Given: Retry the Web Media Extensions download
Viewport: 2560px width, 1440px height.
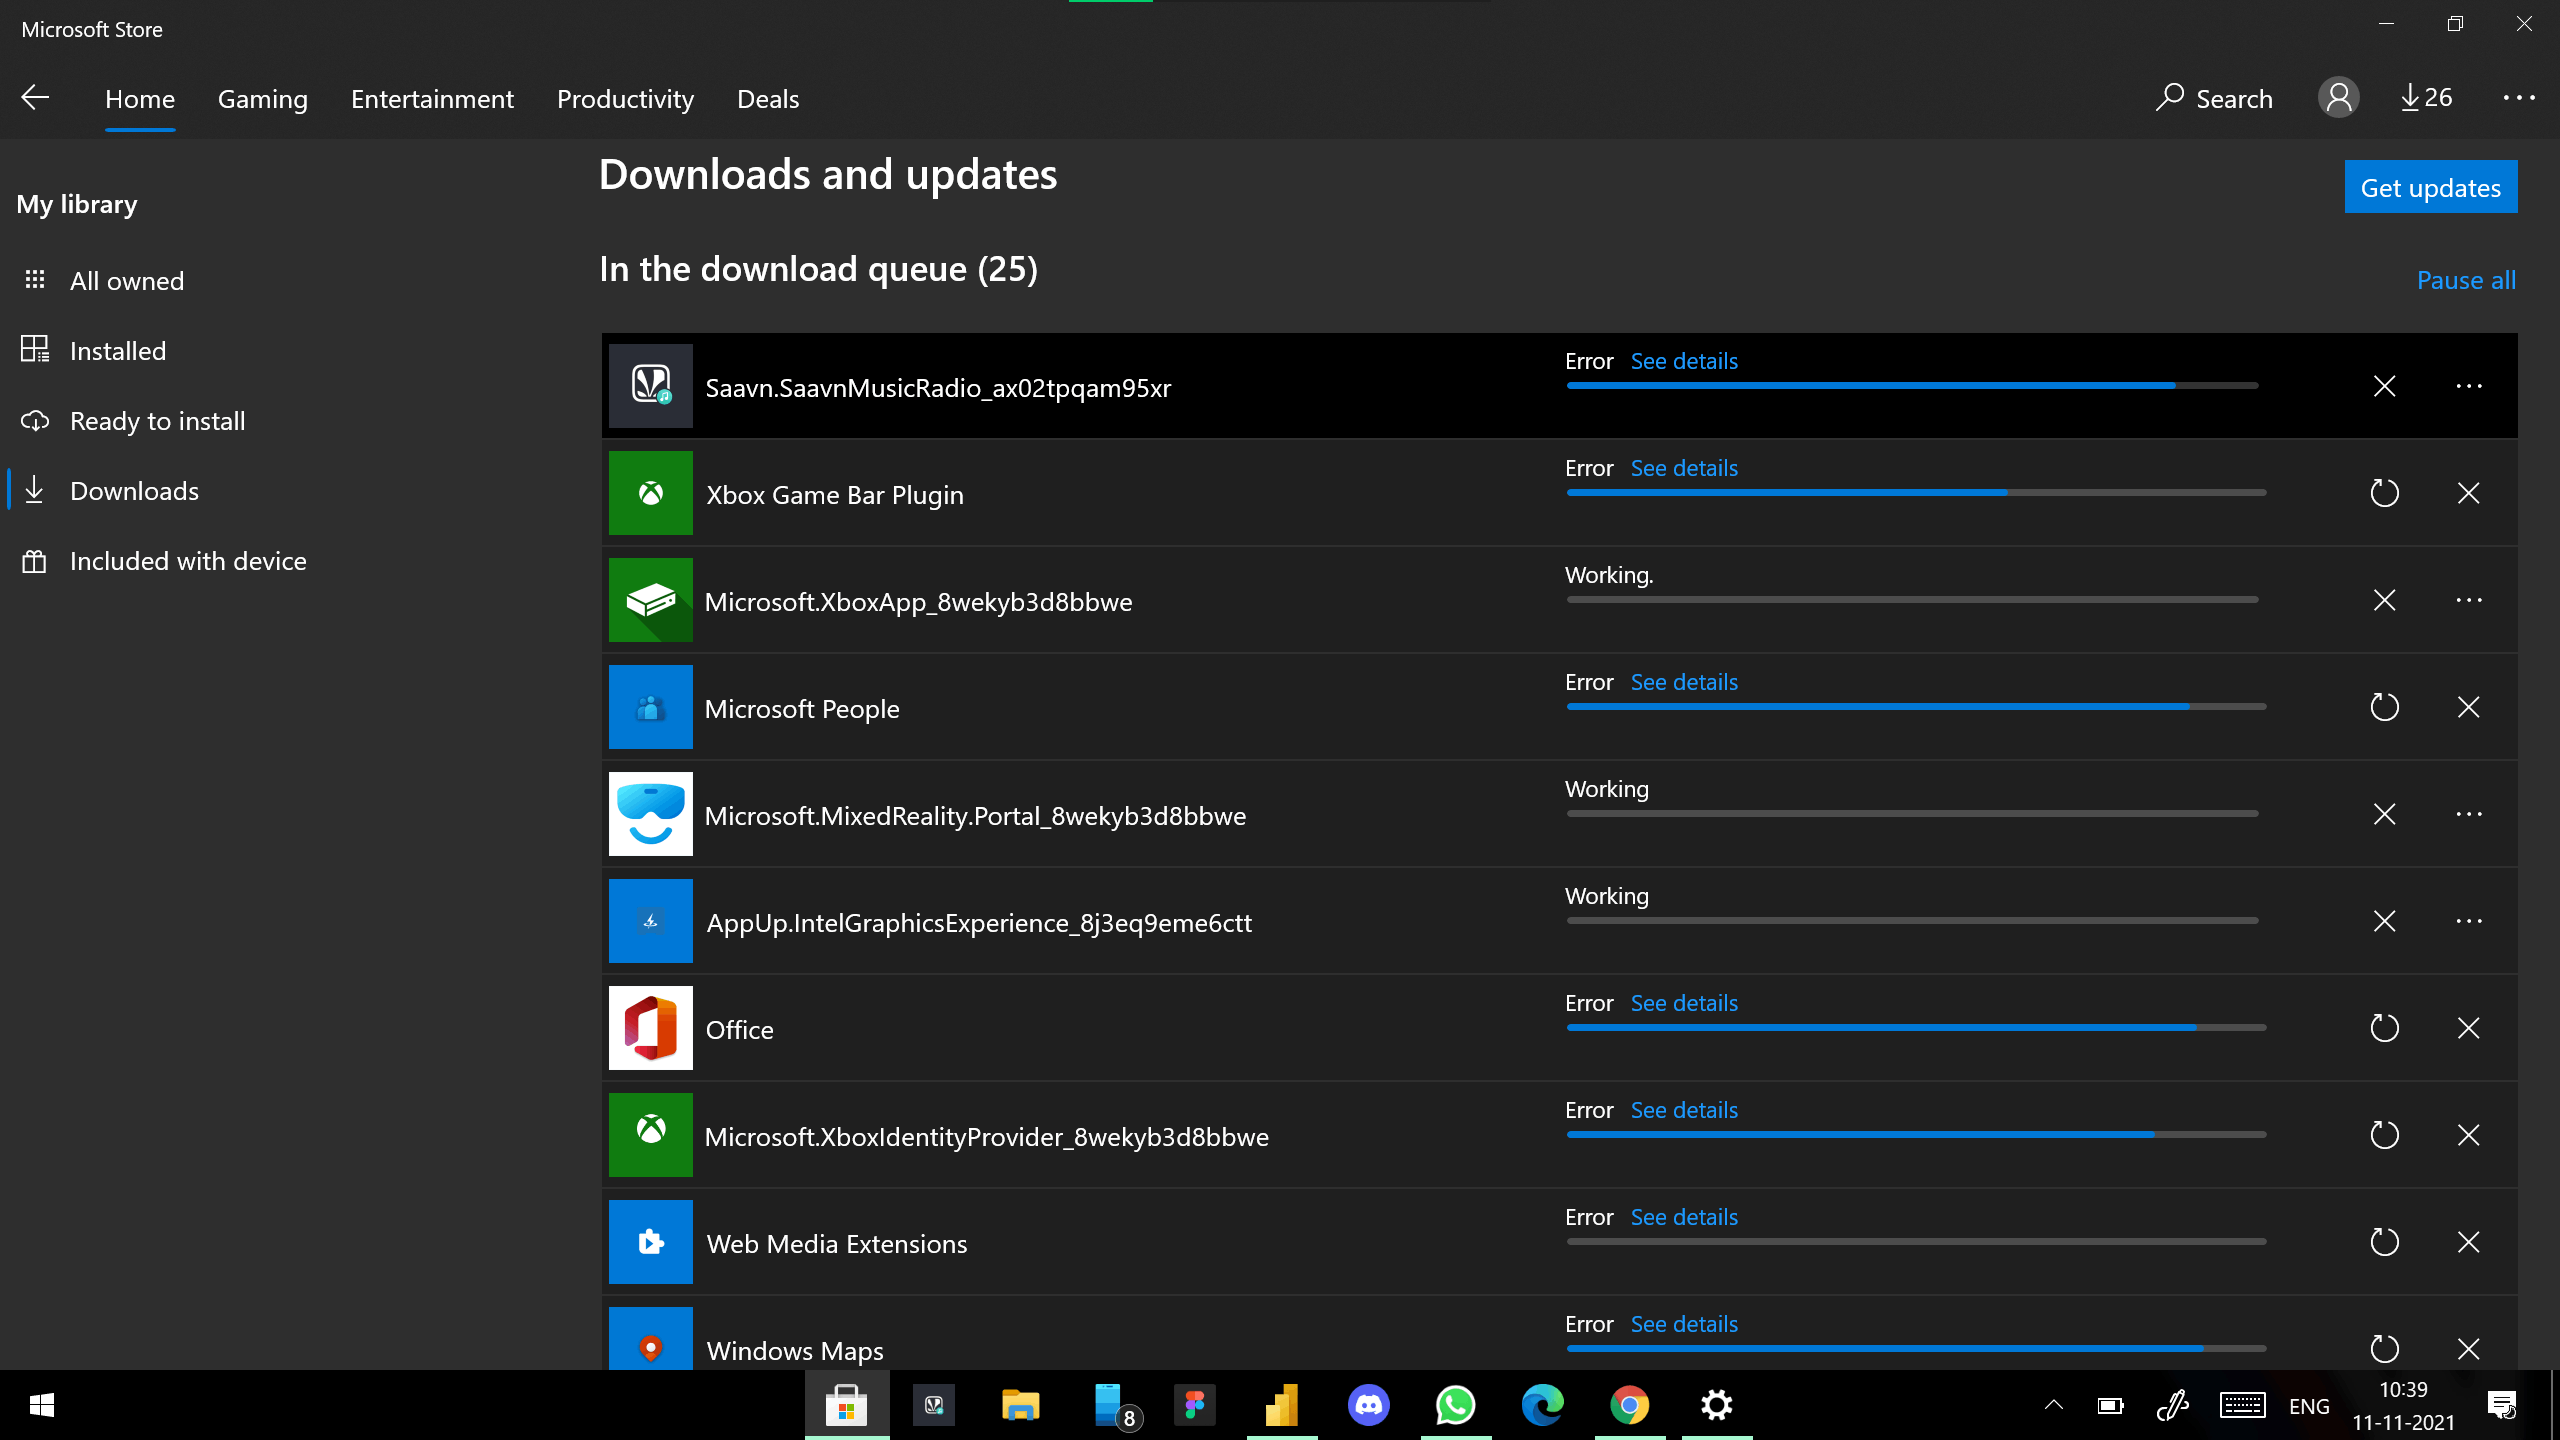Looking at the screenshot, I should [x=2384, y=1242].
